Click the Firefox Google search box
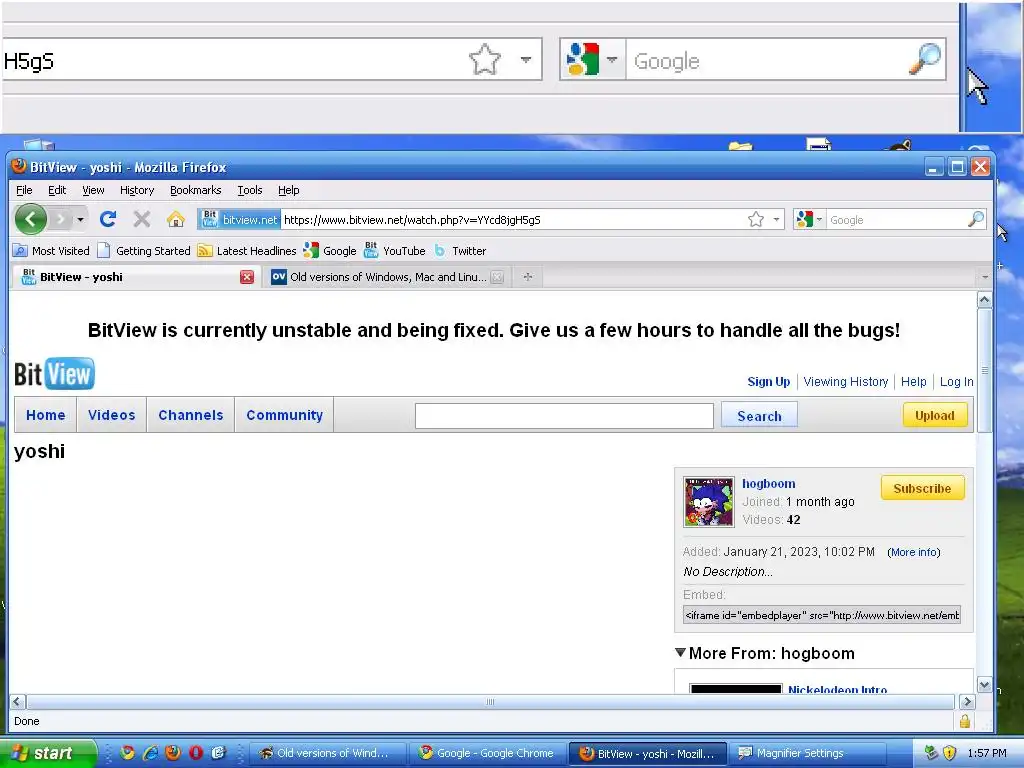This screenshot has width=1024, height=768. coord(897,220)
